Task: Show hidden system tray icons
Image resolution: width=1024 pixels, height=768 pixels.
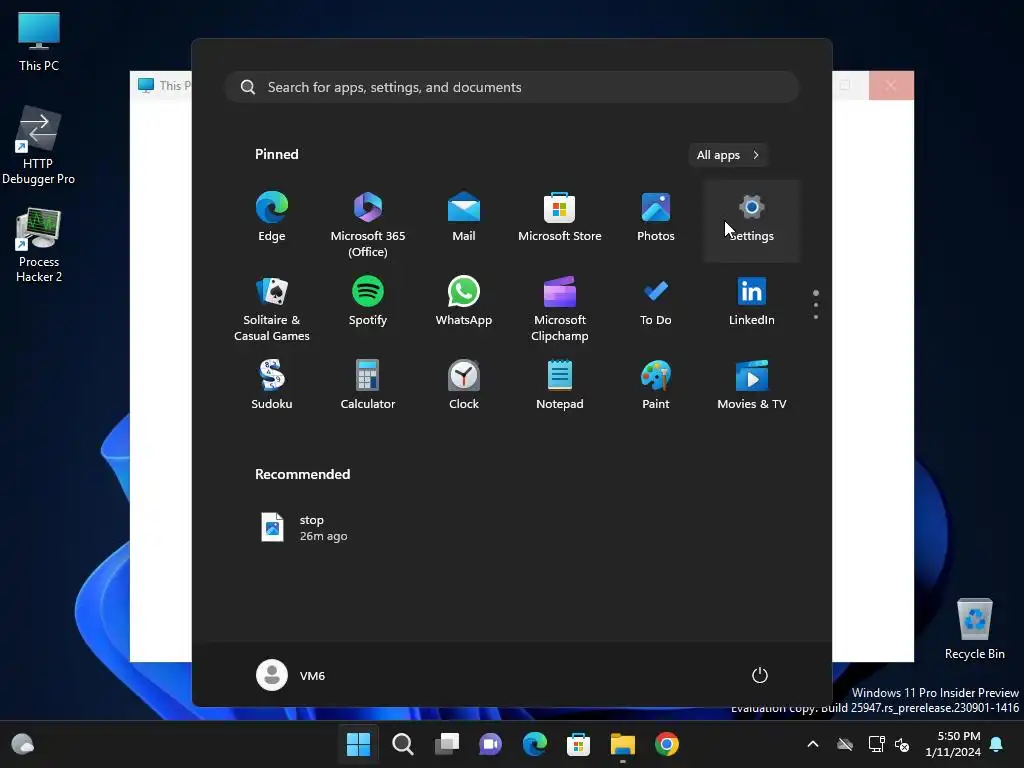Action: 813,744
